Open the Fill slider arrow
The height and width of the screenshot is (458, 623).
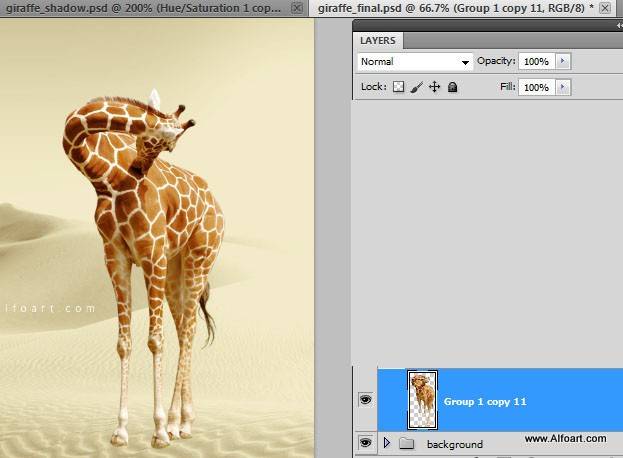point(562,88)
